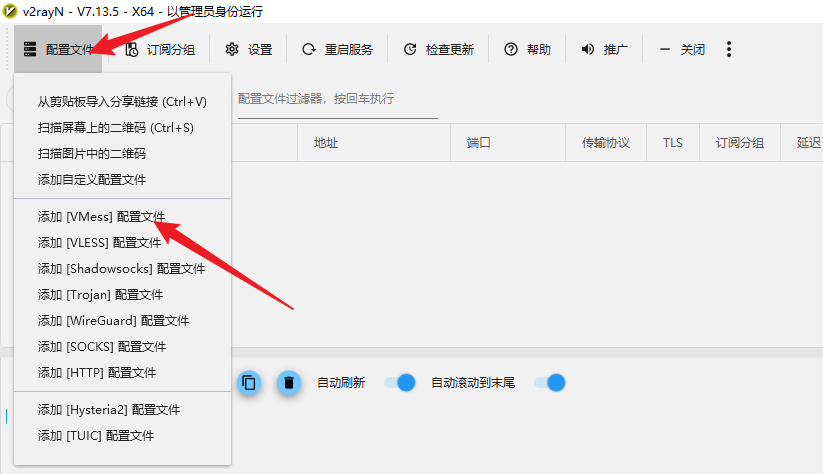Toggle the 自动滚动到末尾 switch
The height and width of the screenshot is (474, 823).
tap(549, 382)
